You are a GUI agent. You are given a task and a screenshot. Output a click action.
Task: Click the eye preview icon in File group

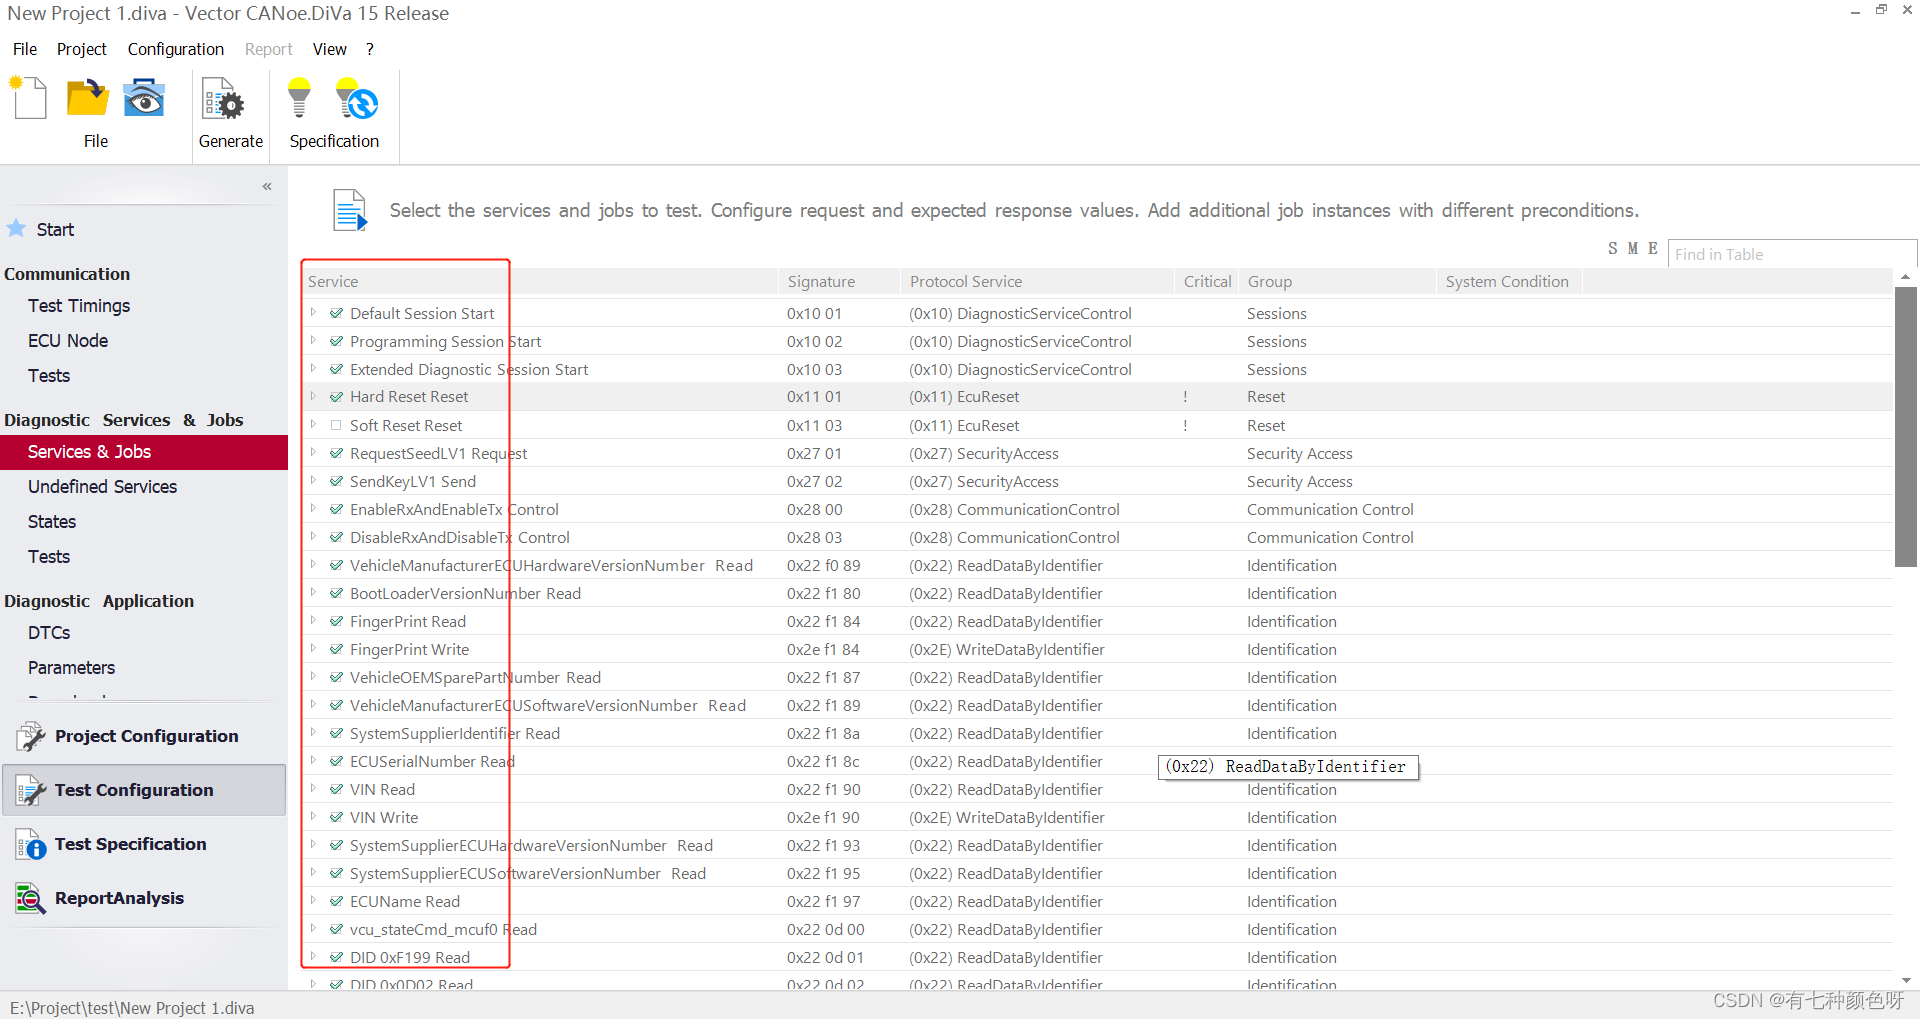click(144, 99)
